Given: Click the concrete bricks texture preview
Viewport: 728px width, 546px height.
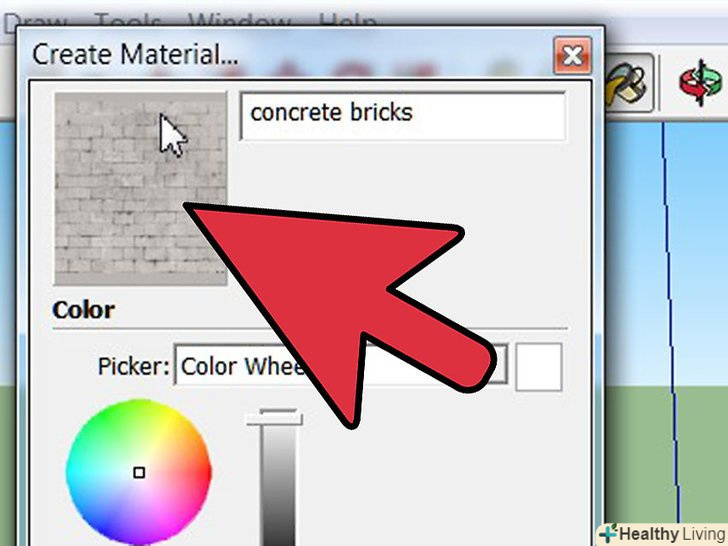Looking at the screenshot, I should 141,188.
